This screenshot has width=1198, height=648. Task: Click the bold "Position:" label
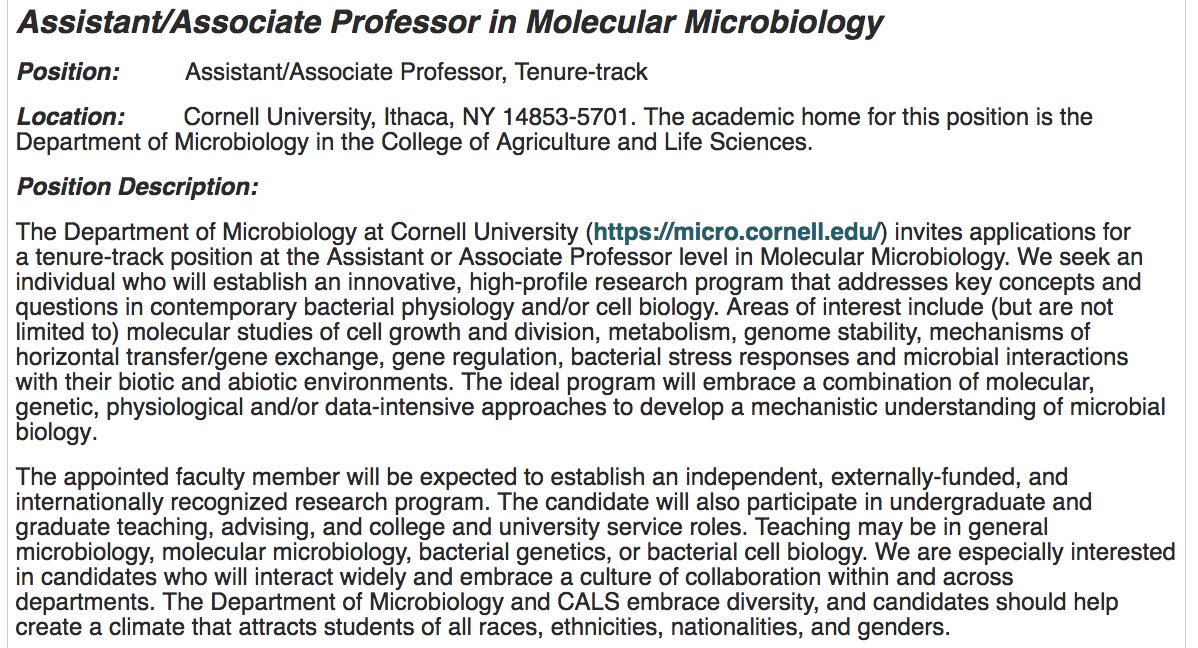[x=69, y=72]
